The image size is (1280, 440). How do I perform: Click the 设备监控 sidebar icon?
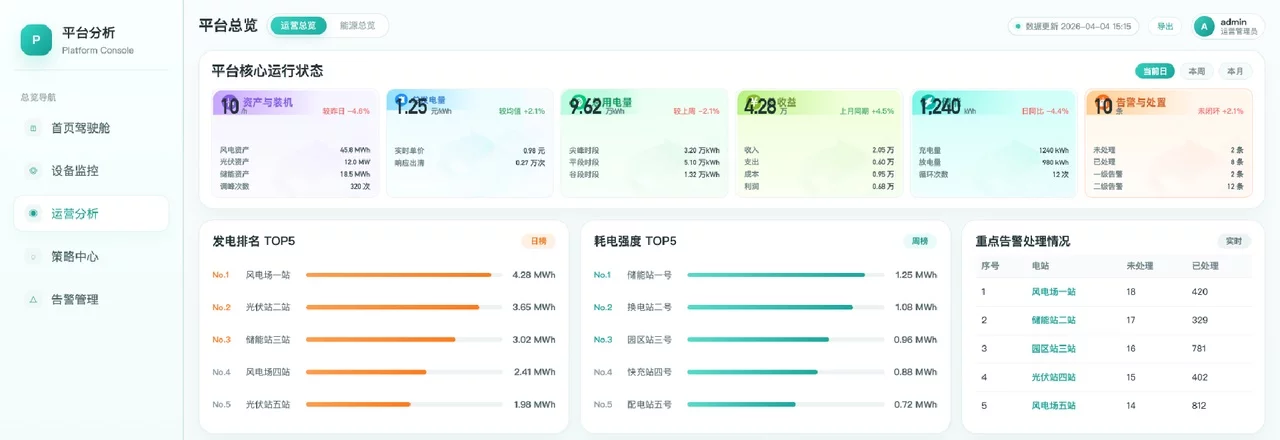coord(33,171)
